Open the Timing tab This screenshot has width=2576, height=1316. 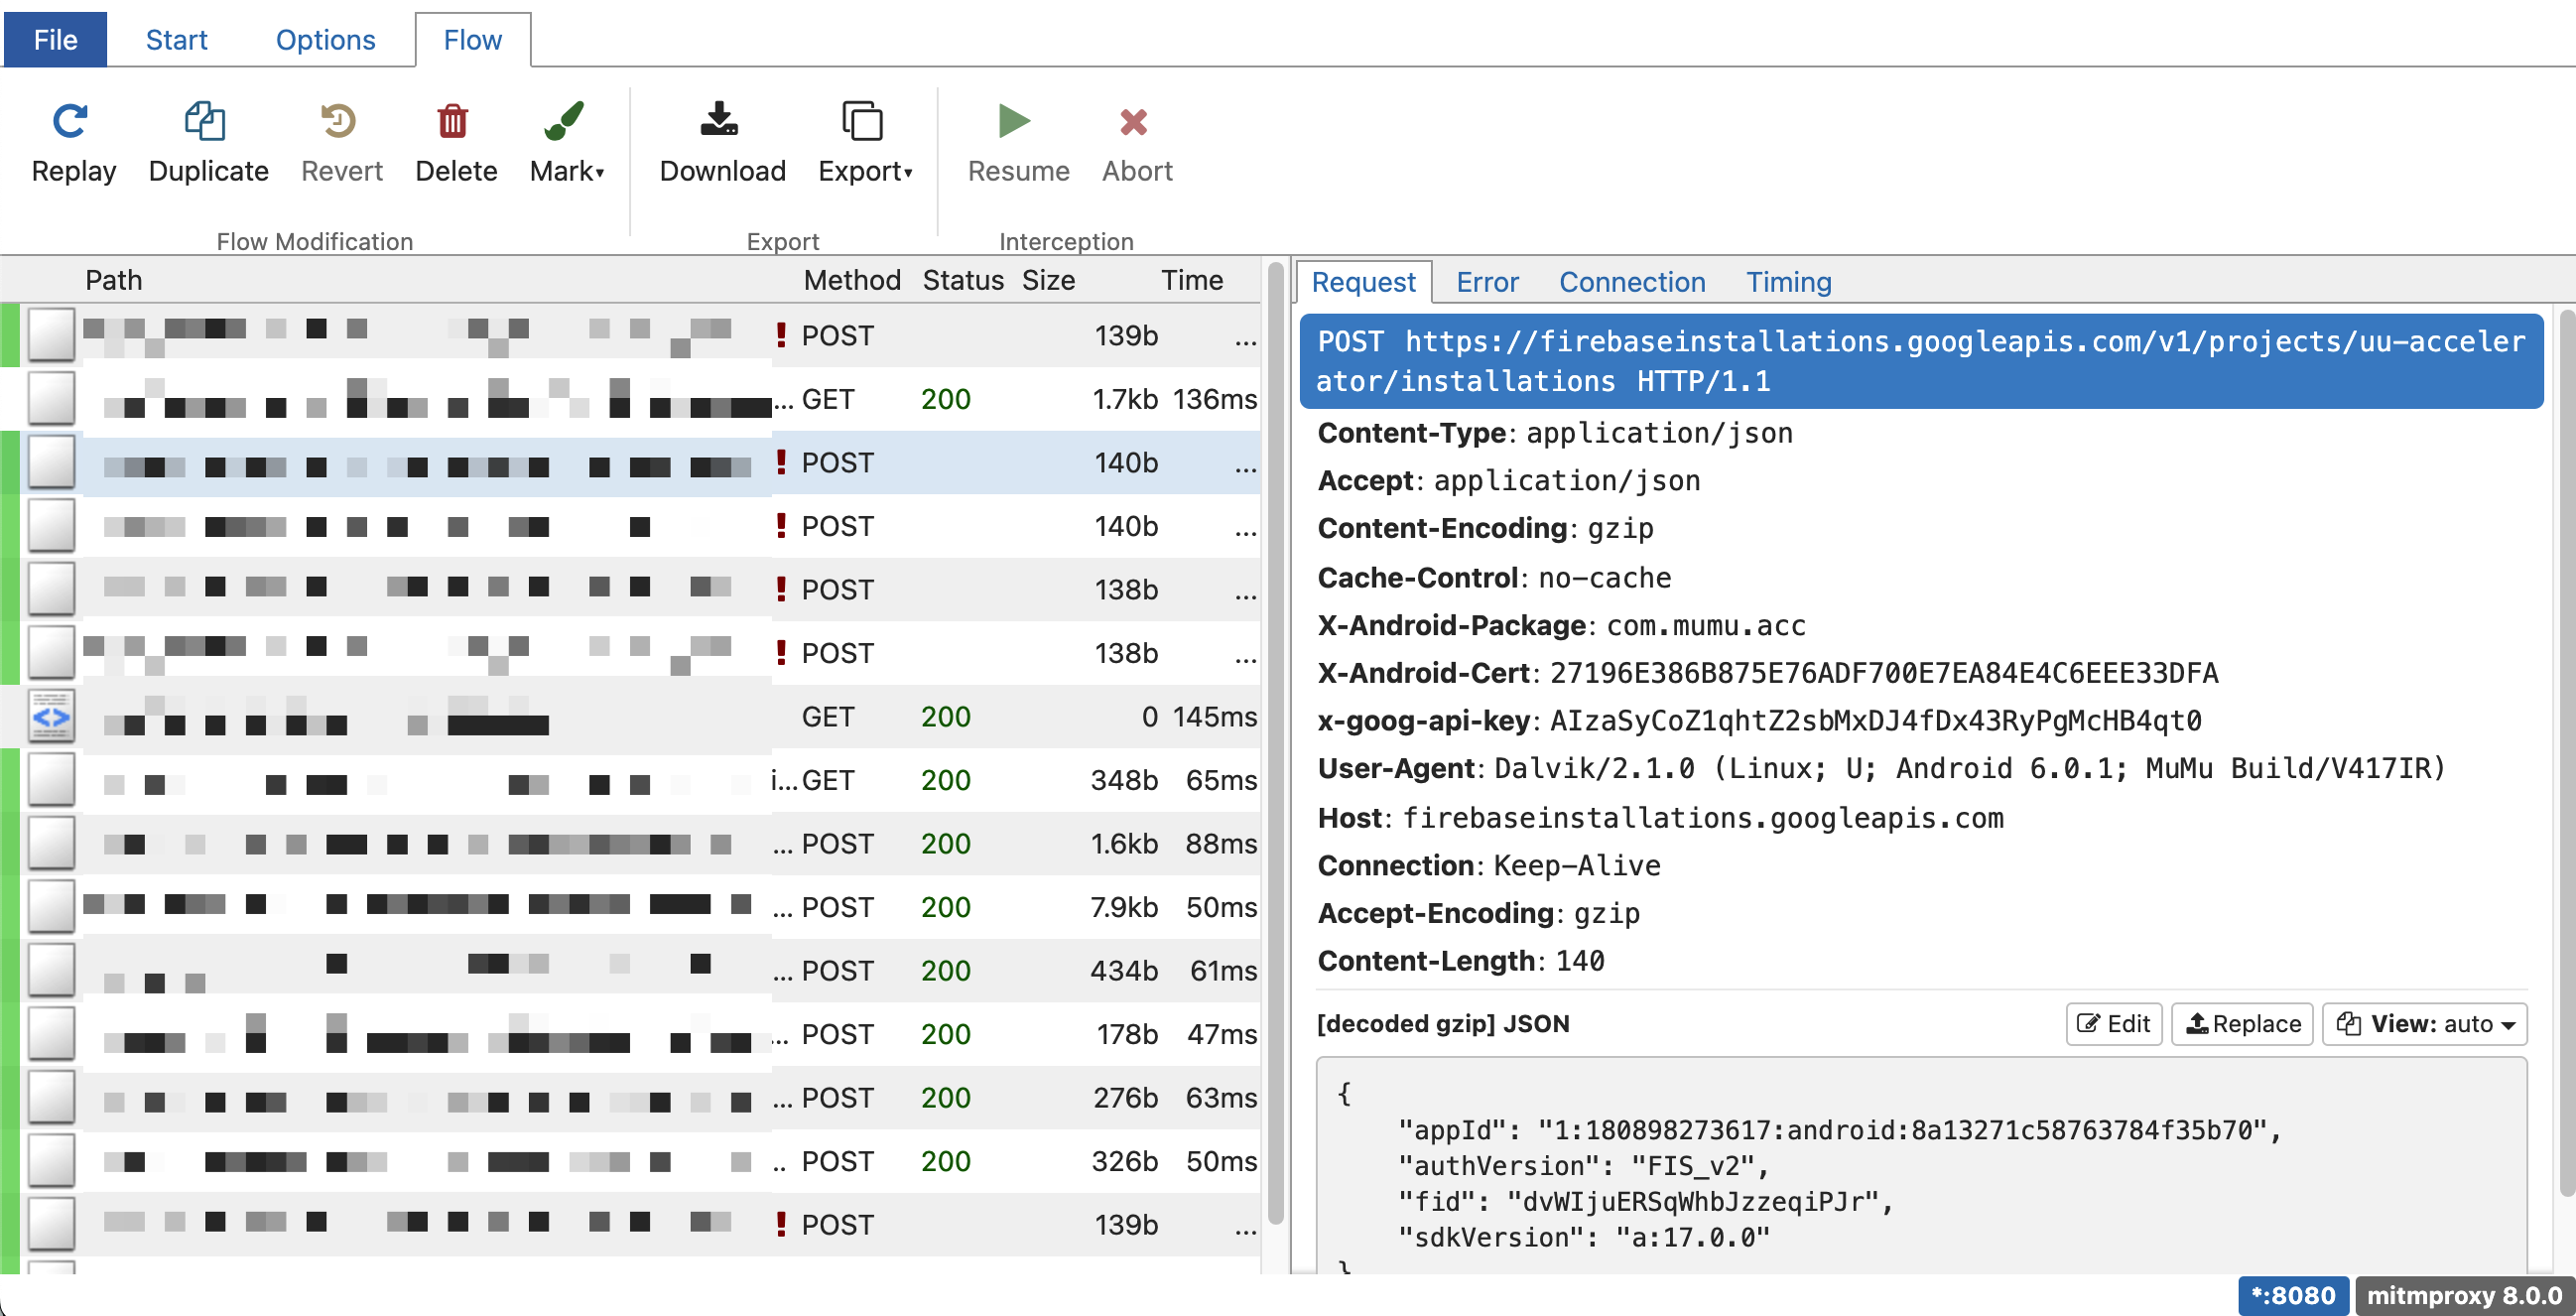1788,282
